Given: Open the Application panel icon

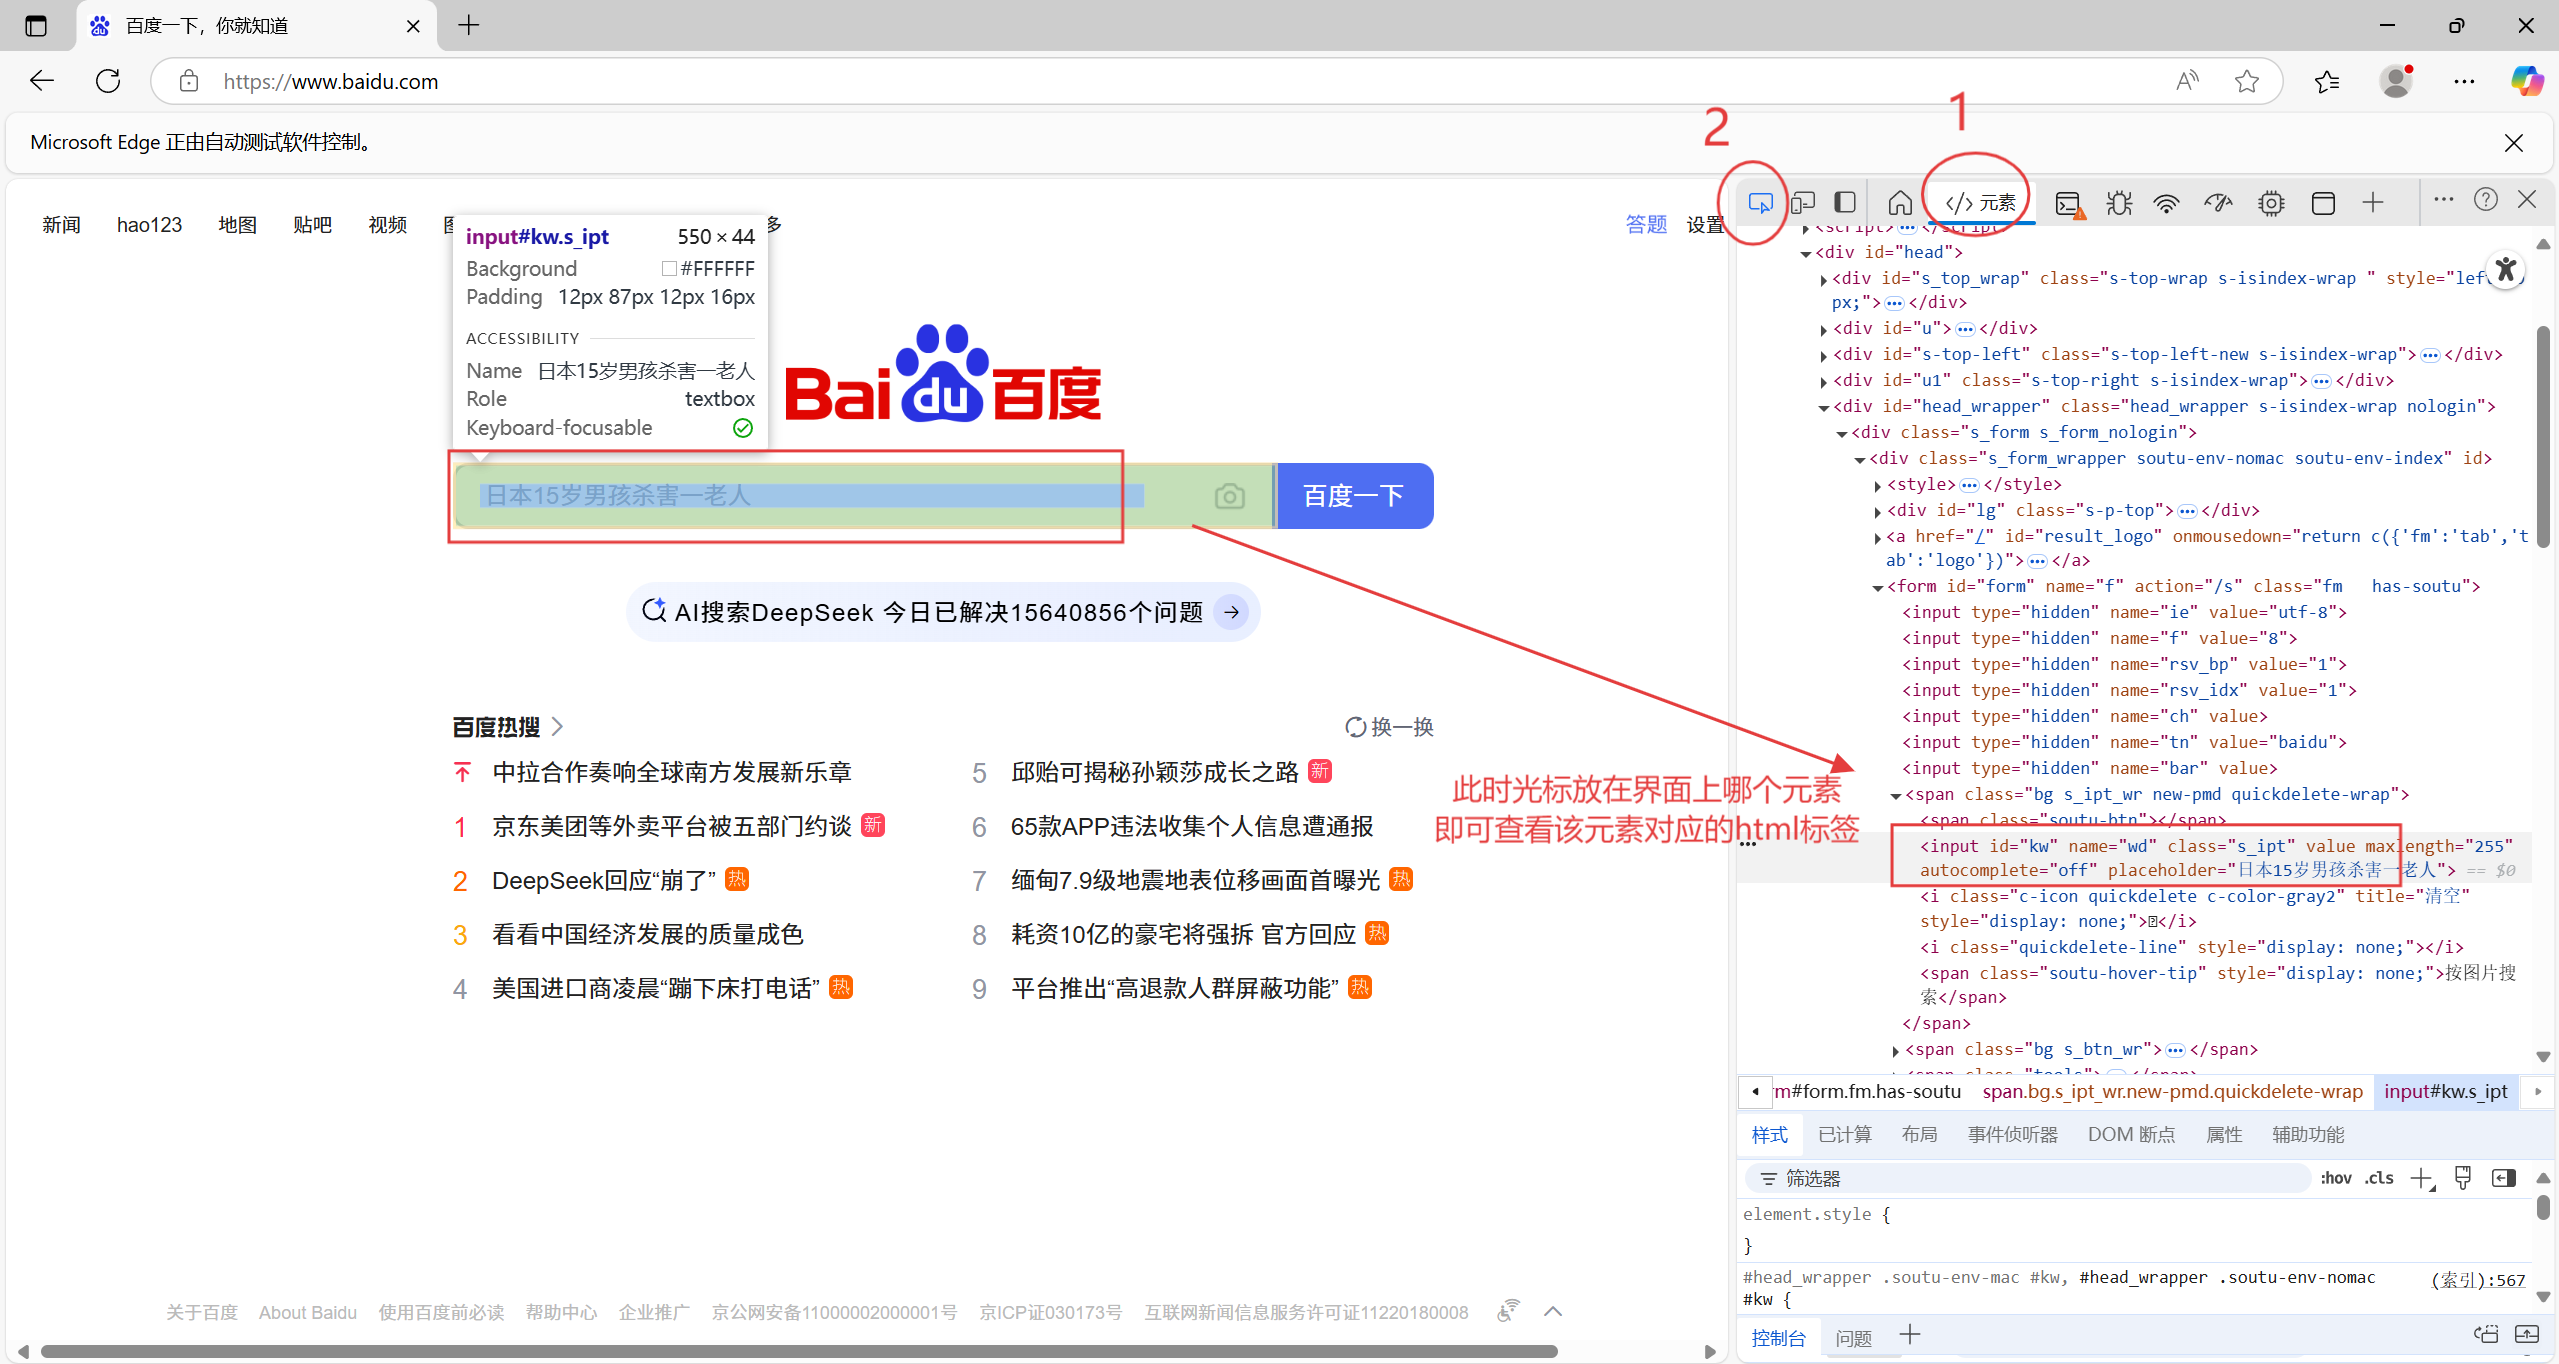Looking at the screenshot, I should [2323, 204].
